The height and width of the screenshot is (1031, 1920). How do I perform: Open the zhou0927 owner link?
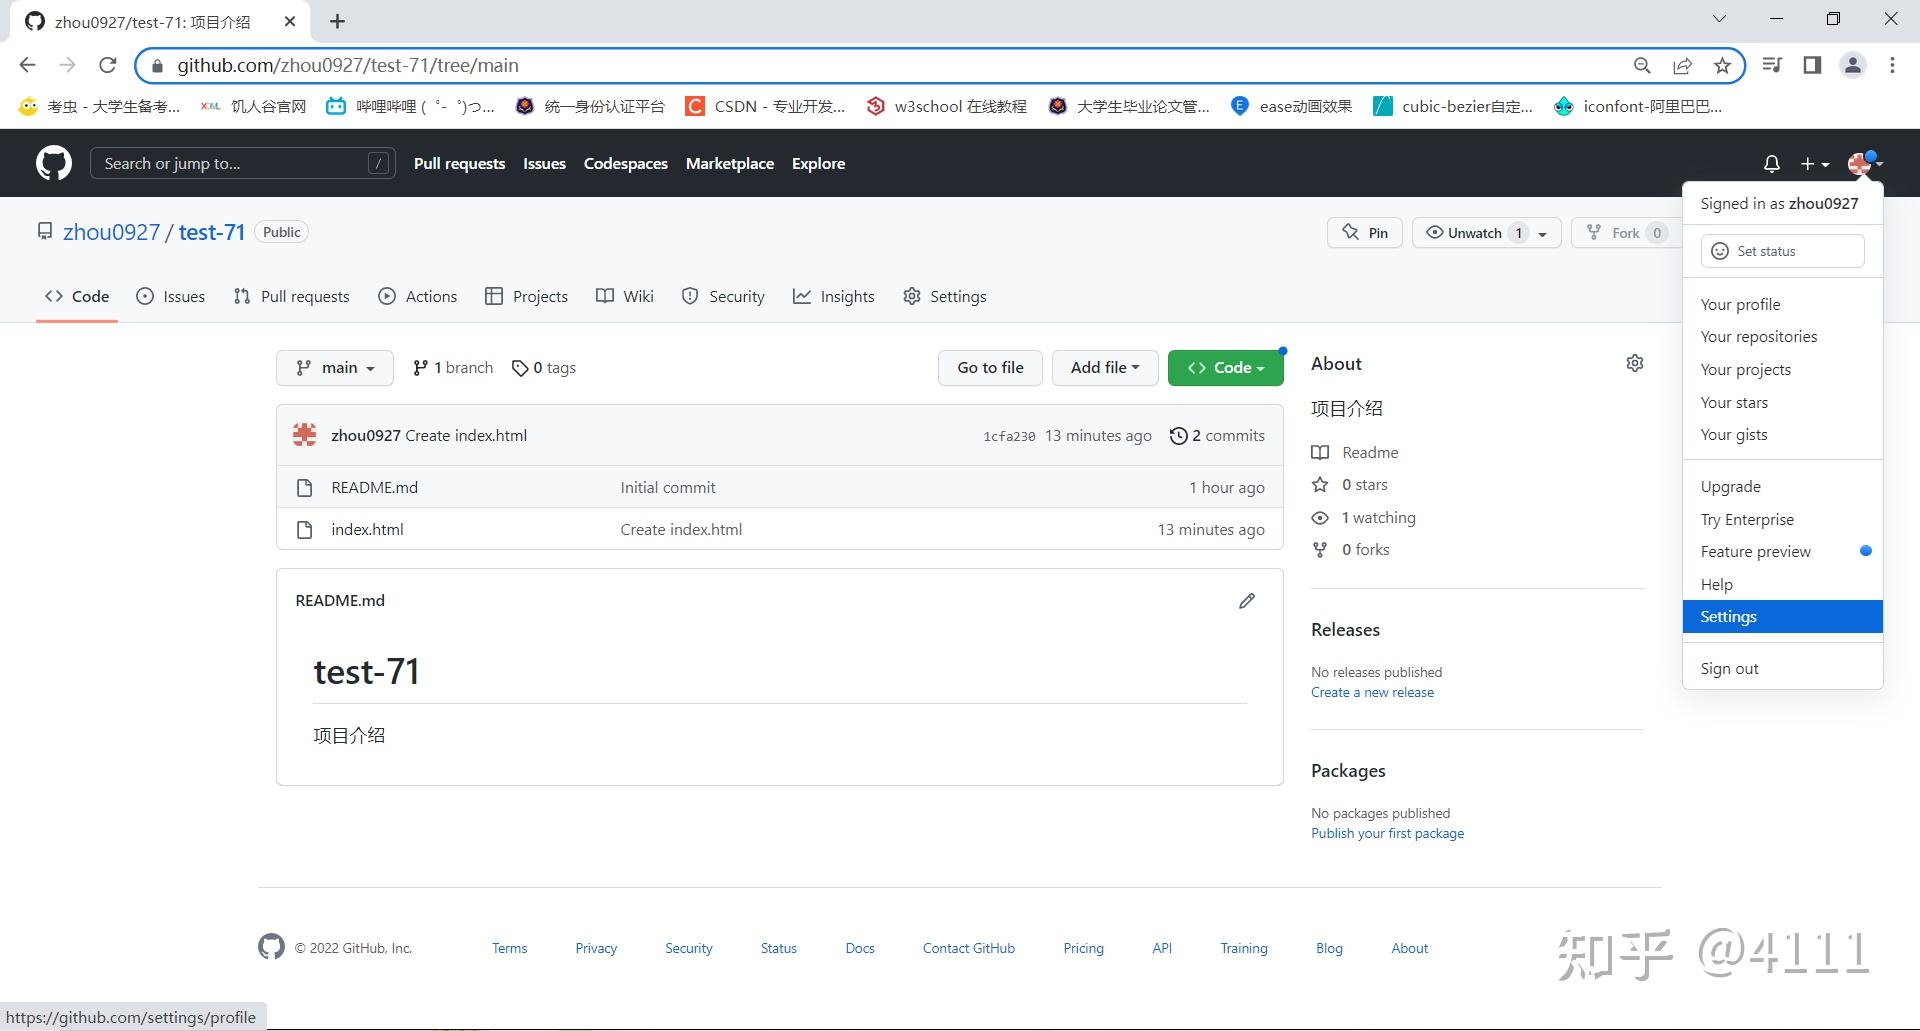111,232
